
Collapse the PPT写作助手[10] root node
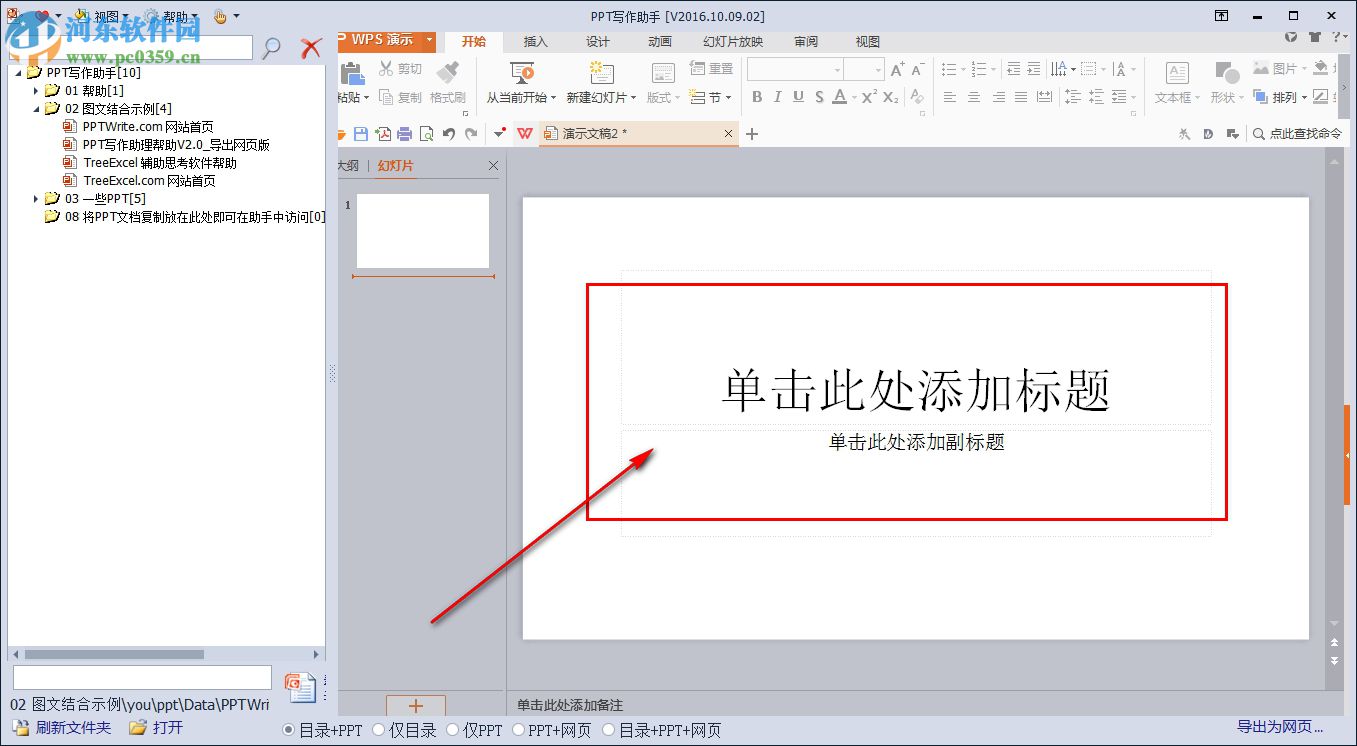point(18,73)
